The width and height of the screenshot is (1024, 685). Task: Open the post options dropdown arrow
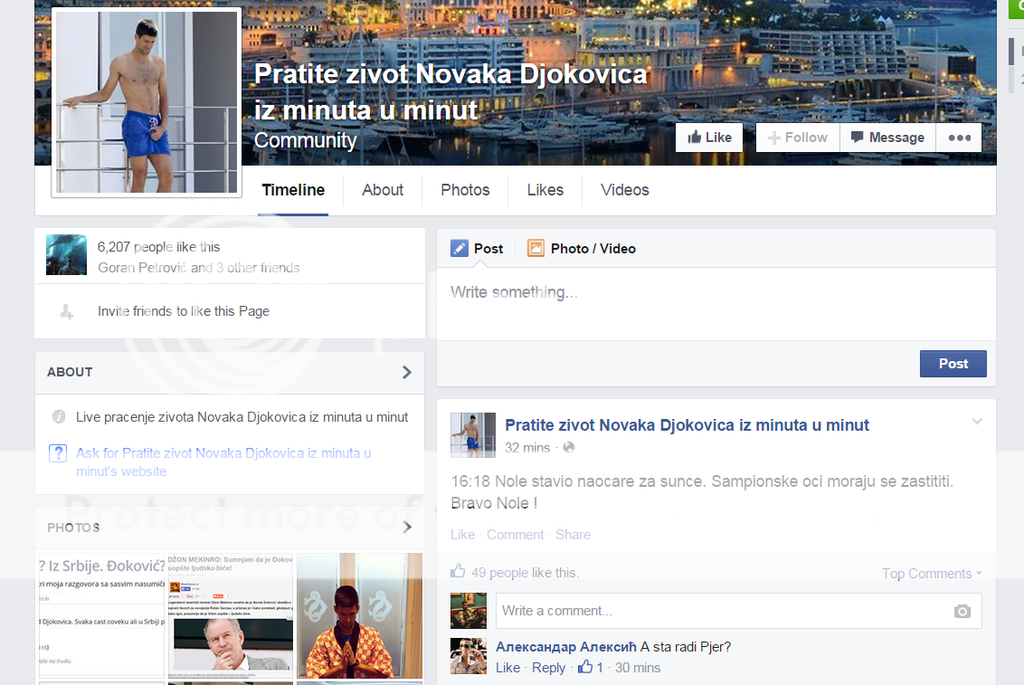(977, 422)
